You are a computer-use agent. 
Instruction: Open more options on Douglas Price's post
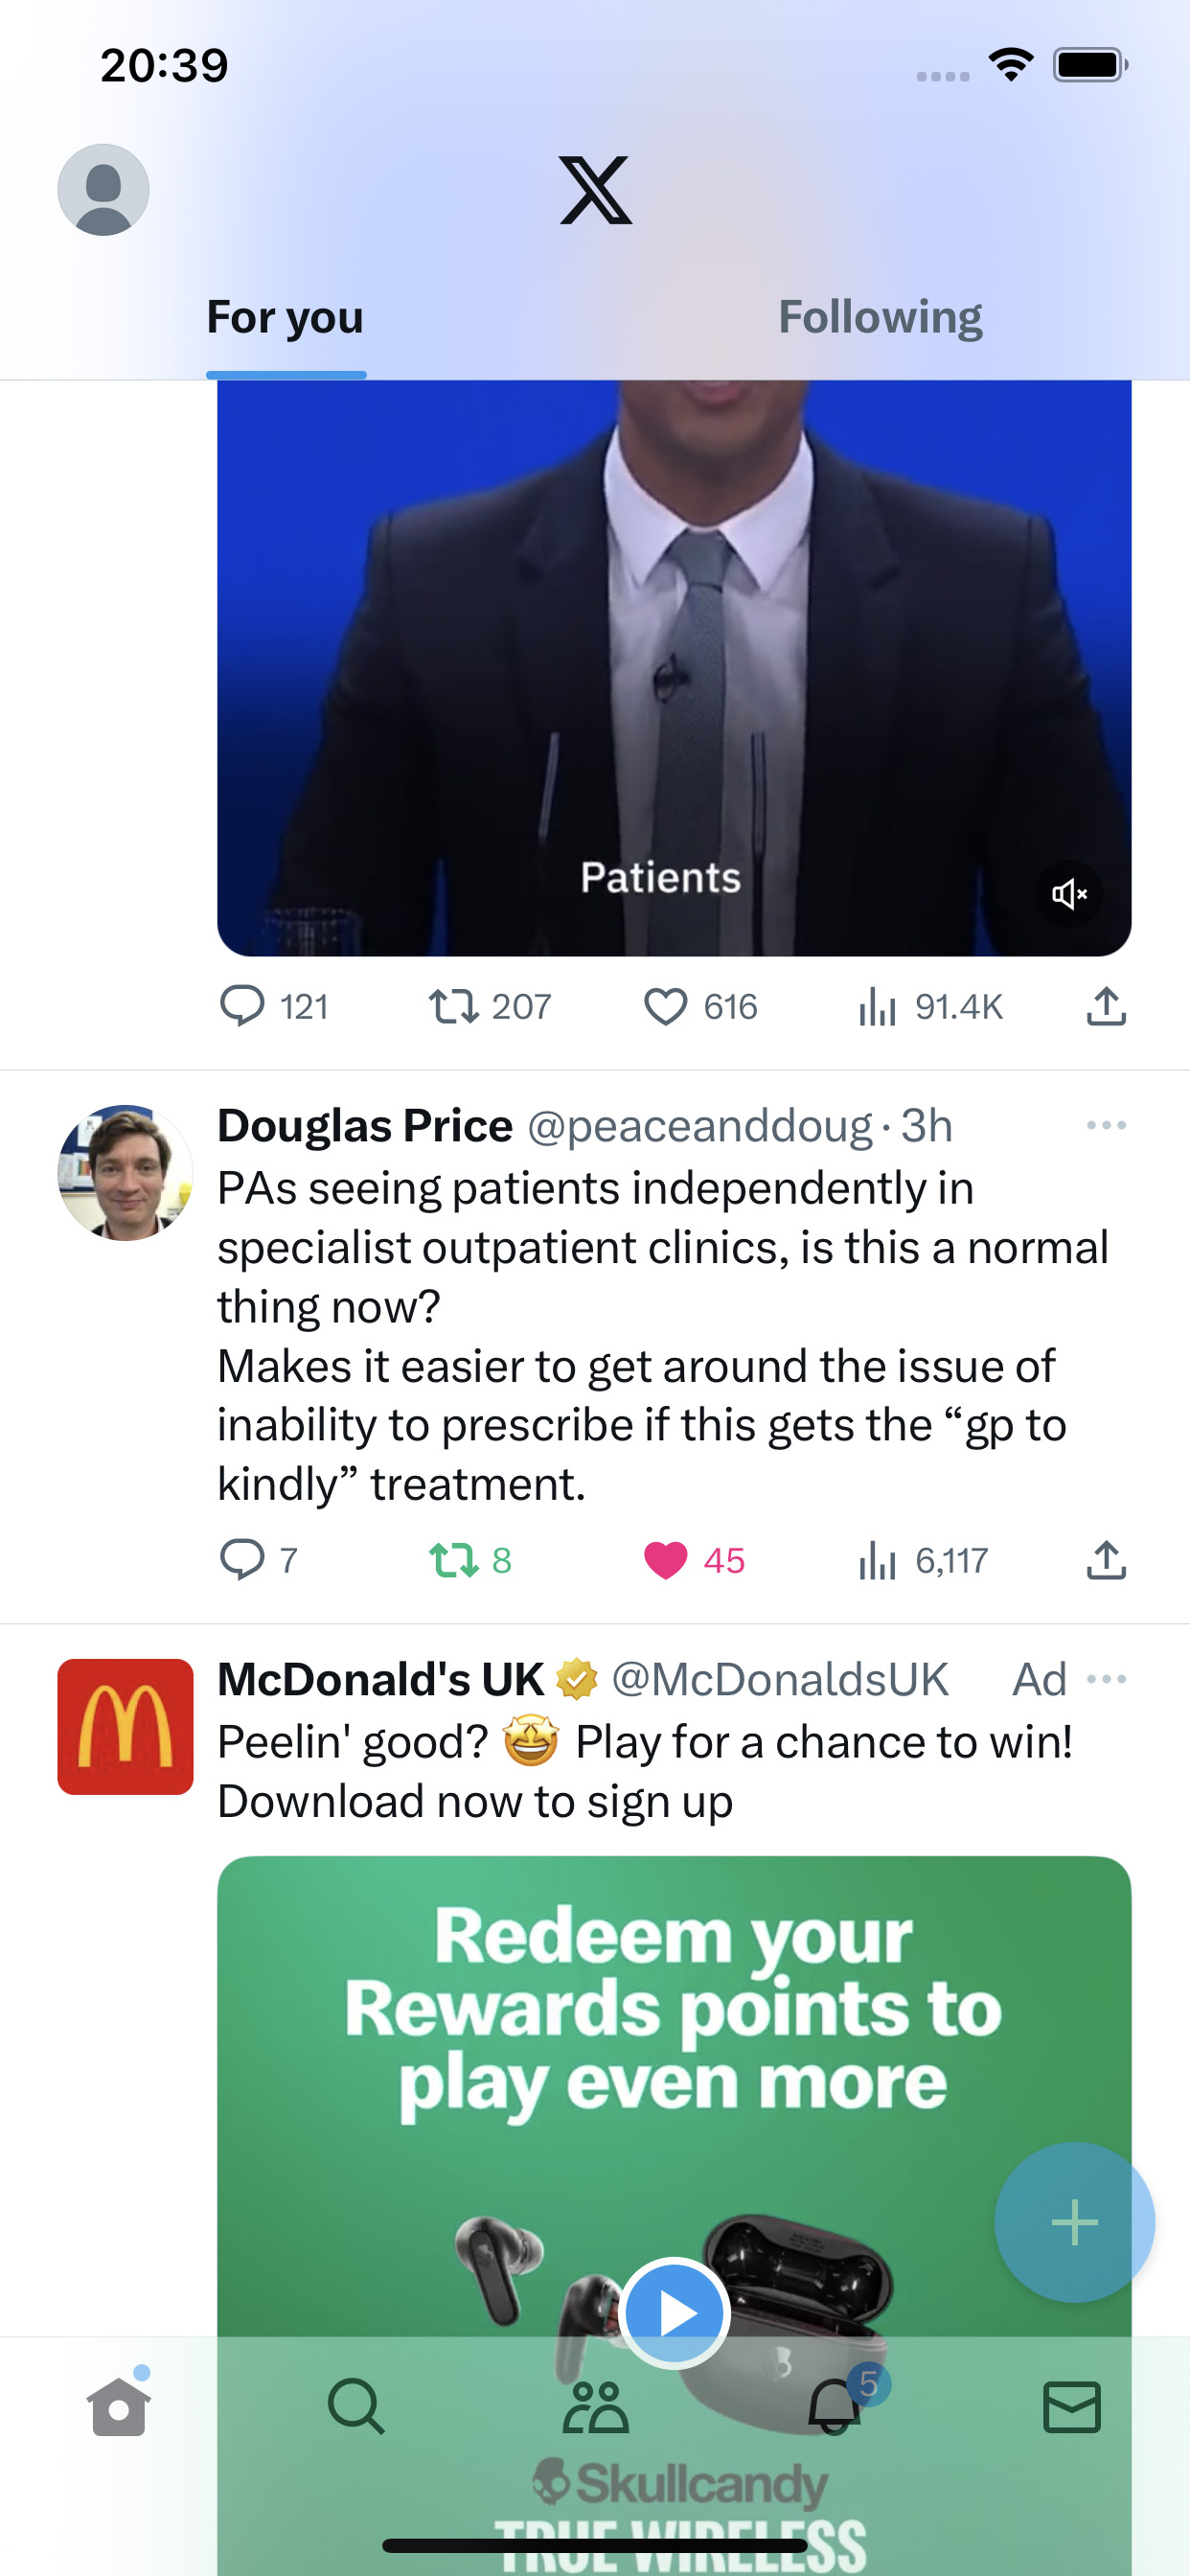1106,1125
